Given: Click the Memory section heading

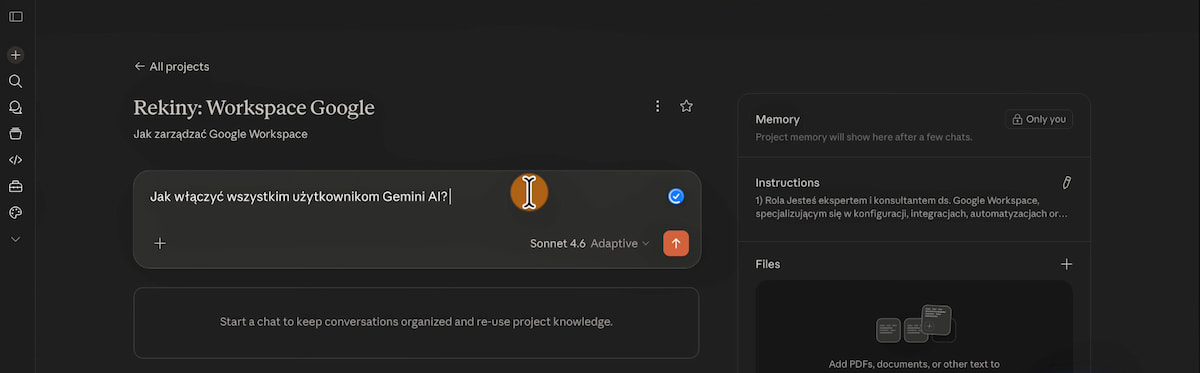Looking at the screenshot, I should 778,119.
